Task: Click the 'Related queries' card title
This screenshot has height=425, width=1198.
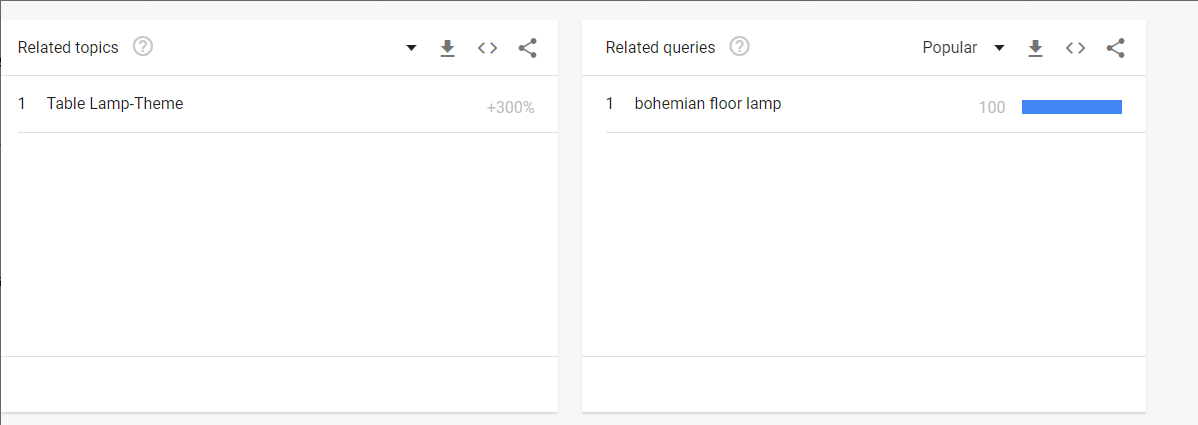Action: [661, 48]
